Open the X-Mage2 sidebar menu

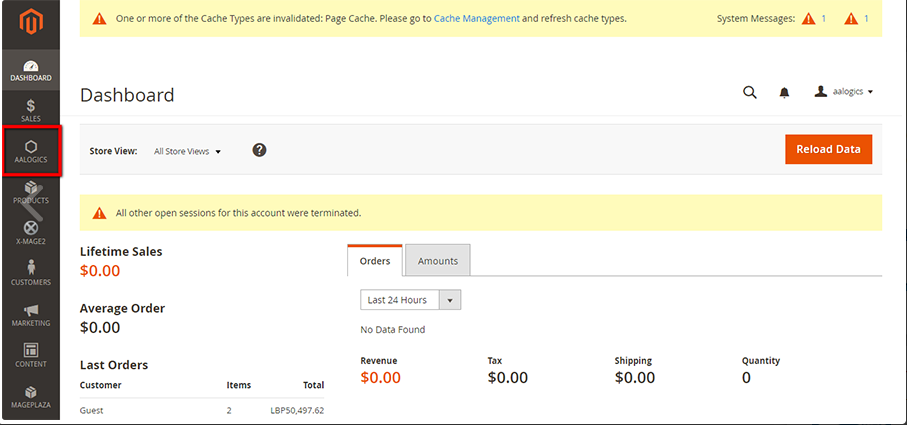point(31,233)
